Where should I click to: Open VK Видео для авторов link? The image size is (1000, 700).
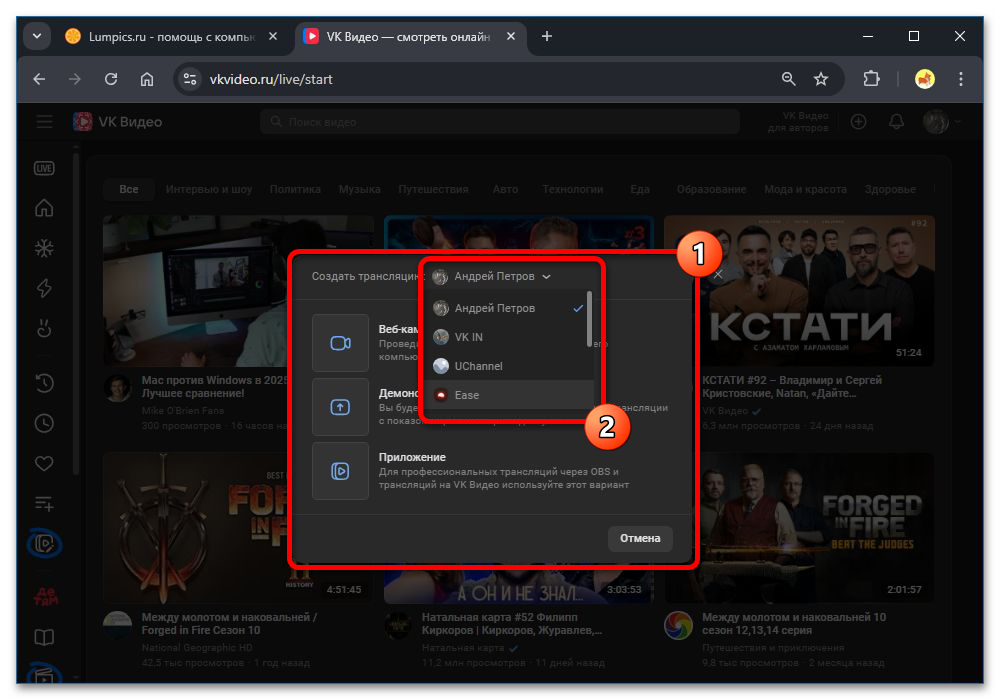[x=797, y=121]
